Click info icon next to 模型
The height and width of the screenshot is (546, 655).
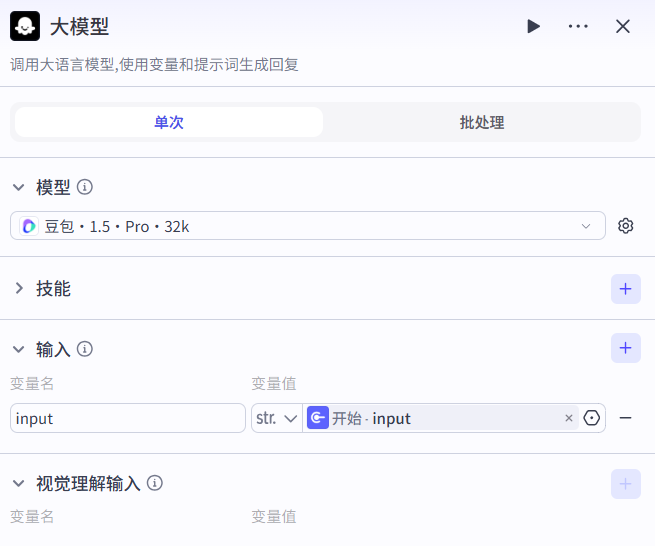(x=85, y=187)
